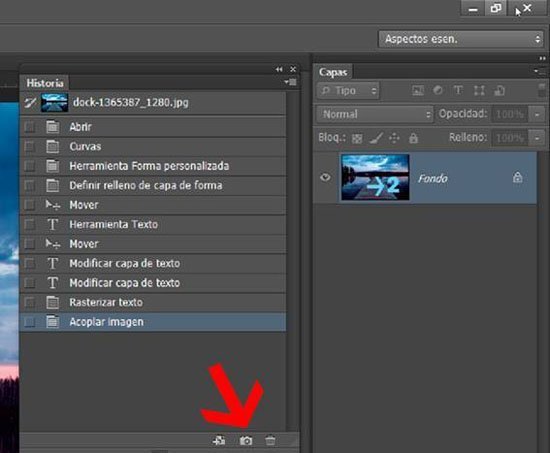Hide the Fondo layer with the eye icon
This screenshot has height=453, width=550.
click(x=325, y=177)
